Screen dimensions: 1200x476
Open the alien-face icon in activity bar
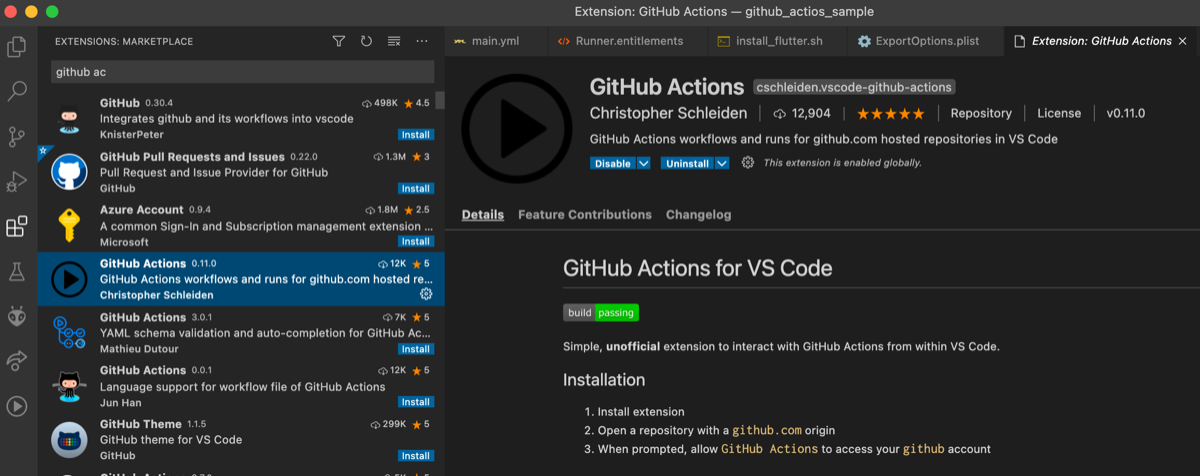(17, 317)
